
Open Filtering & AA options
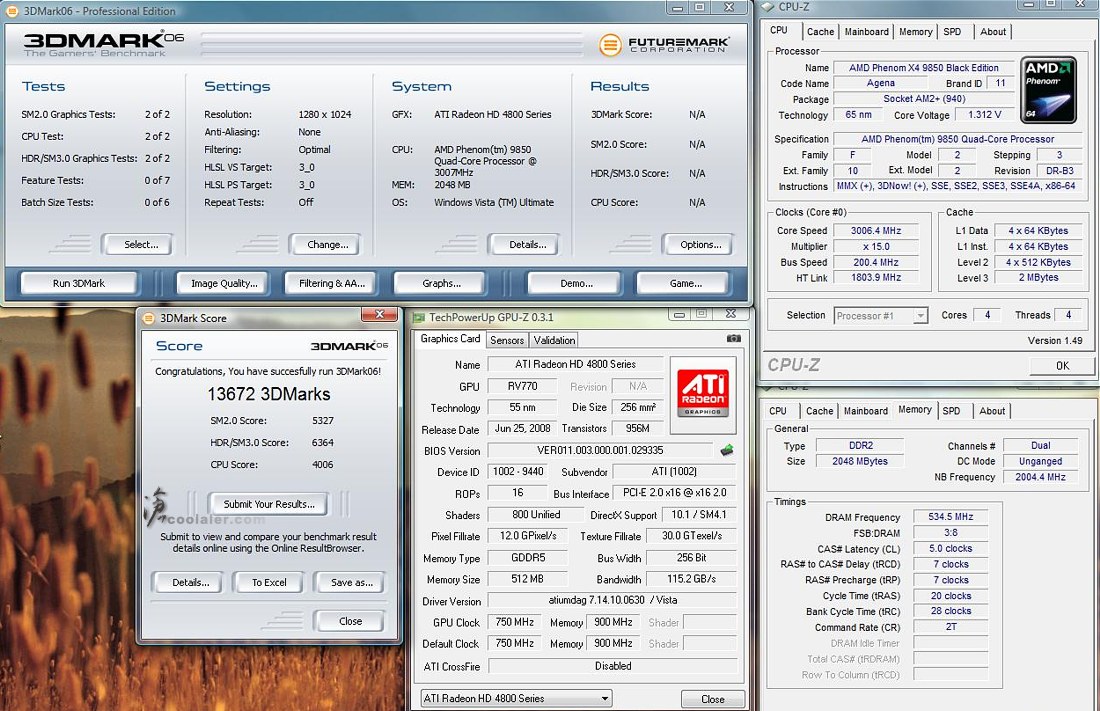click(x=332, y=284)
